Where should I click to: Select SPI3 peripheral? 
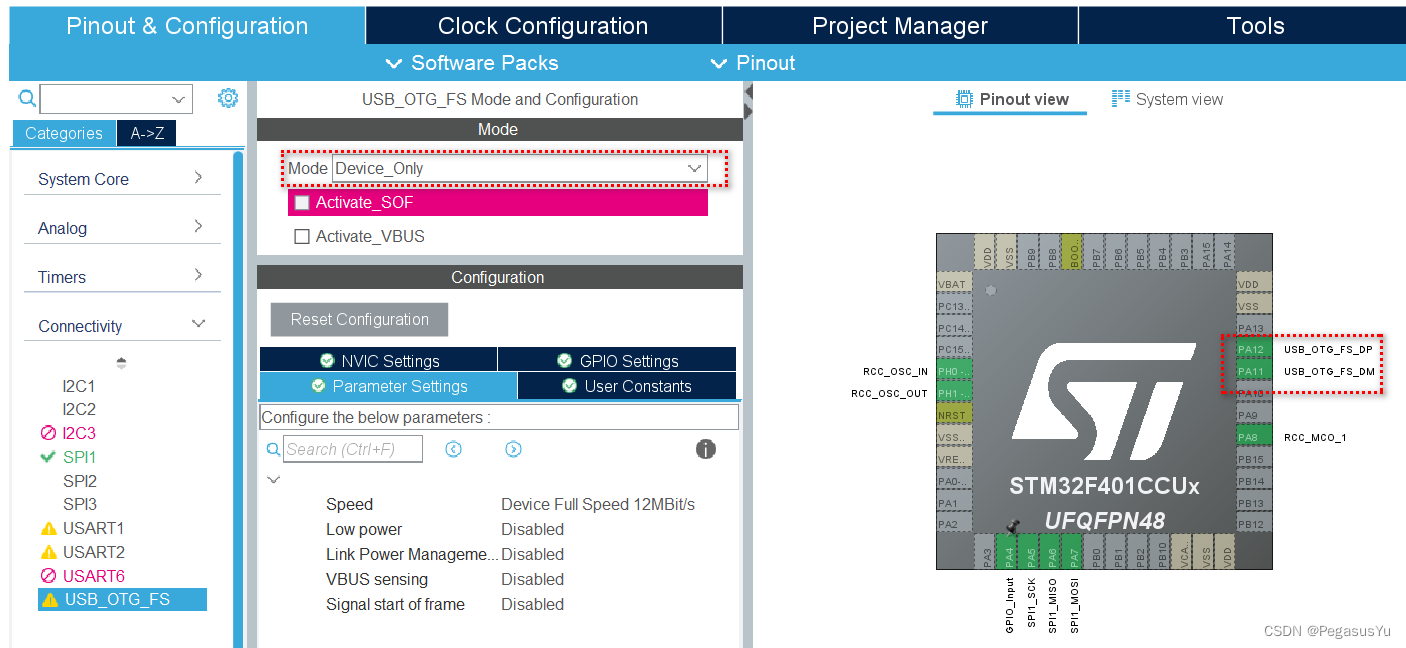point(80,504)
